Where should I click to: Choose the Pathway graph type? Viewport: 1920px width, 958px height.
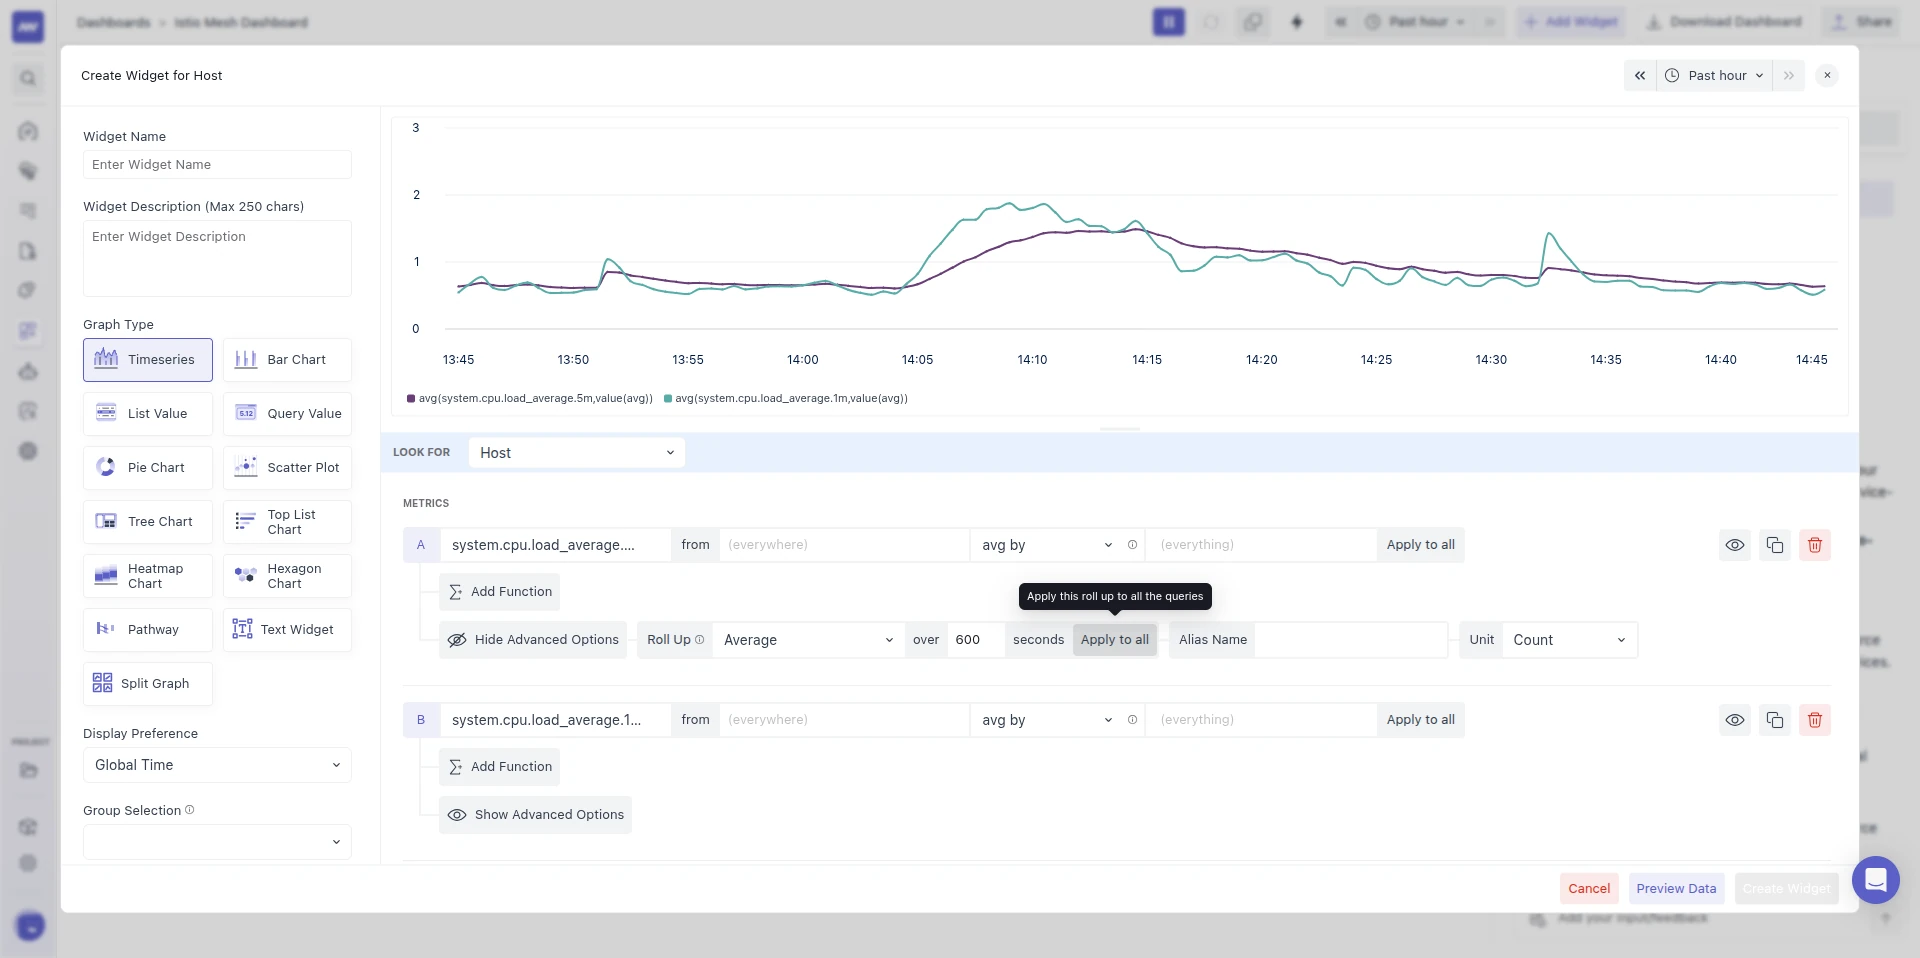(x=148, y=630)
